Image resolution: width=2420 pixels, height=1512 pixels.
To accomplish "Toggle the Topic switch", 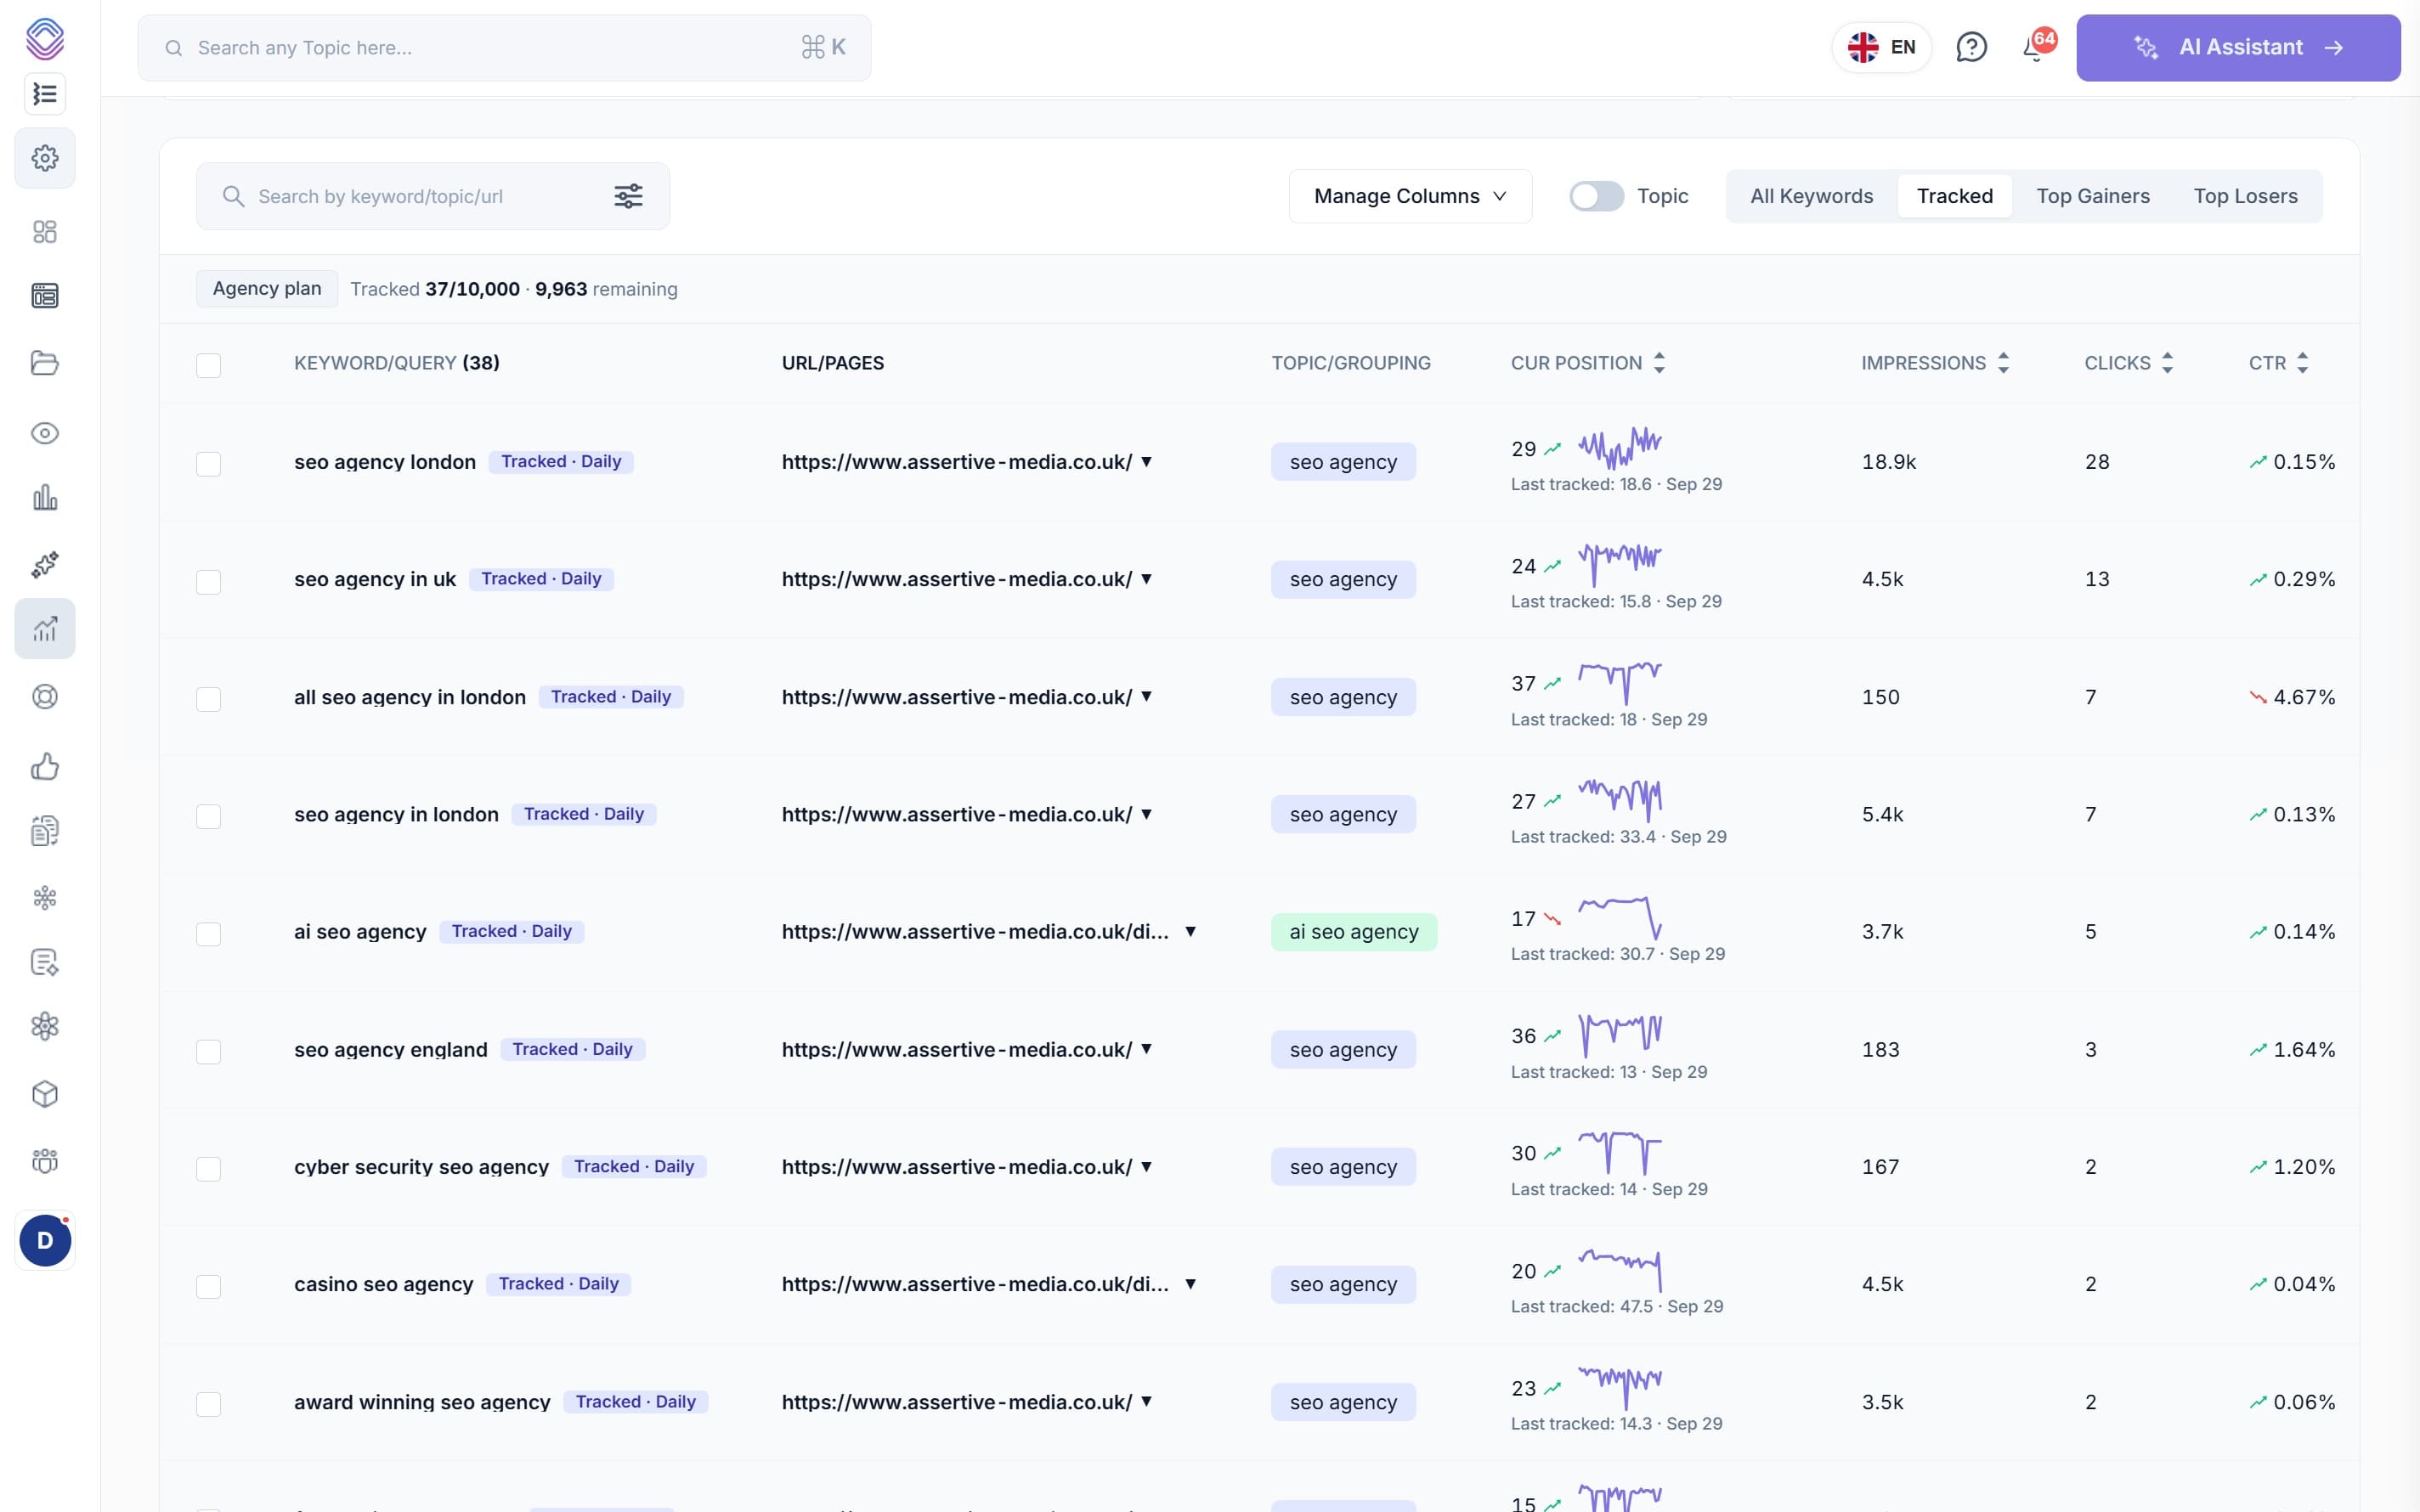I will pos(1596,196).
